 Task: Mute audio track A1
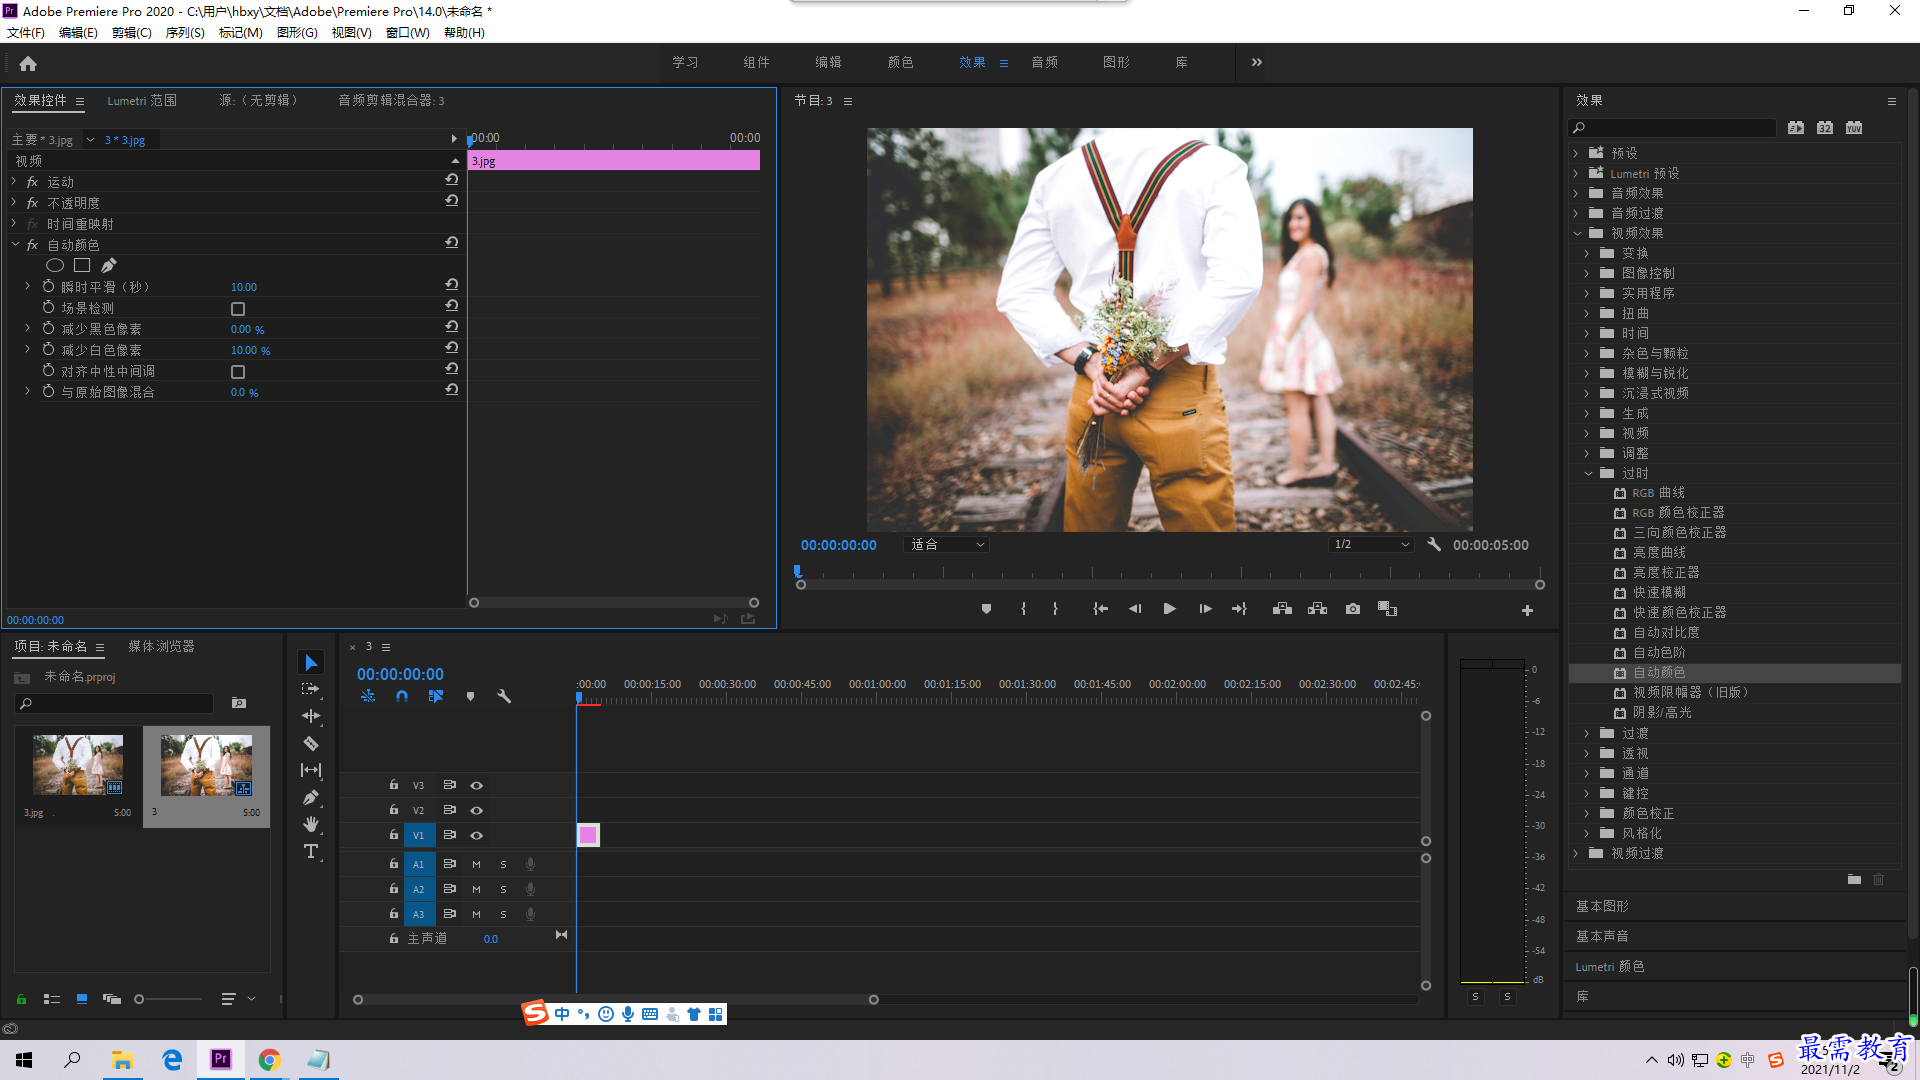click(x=476, y=864)
